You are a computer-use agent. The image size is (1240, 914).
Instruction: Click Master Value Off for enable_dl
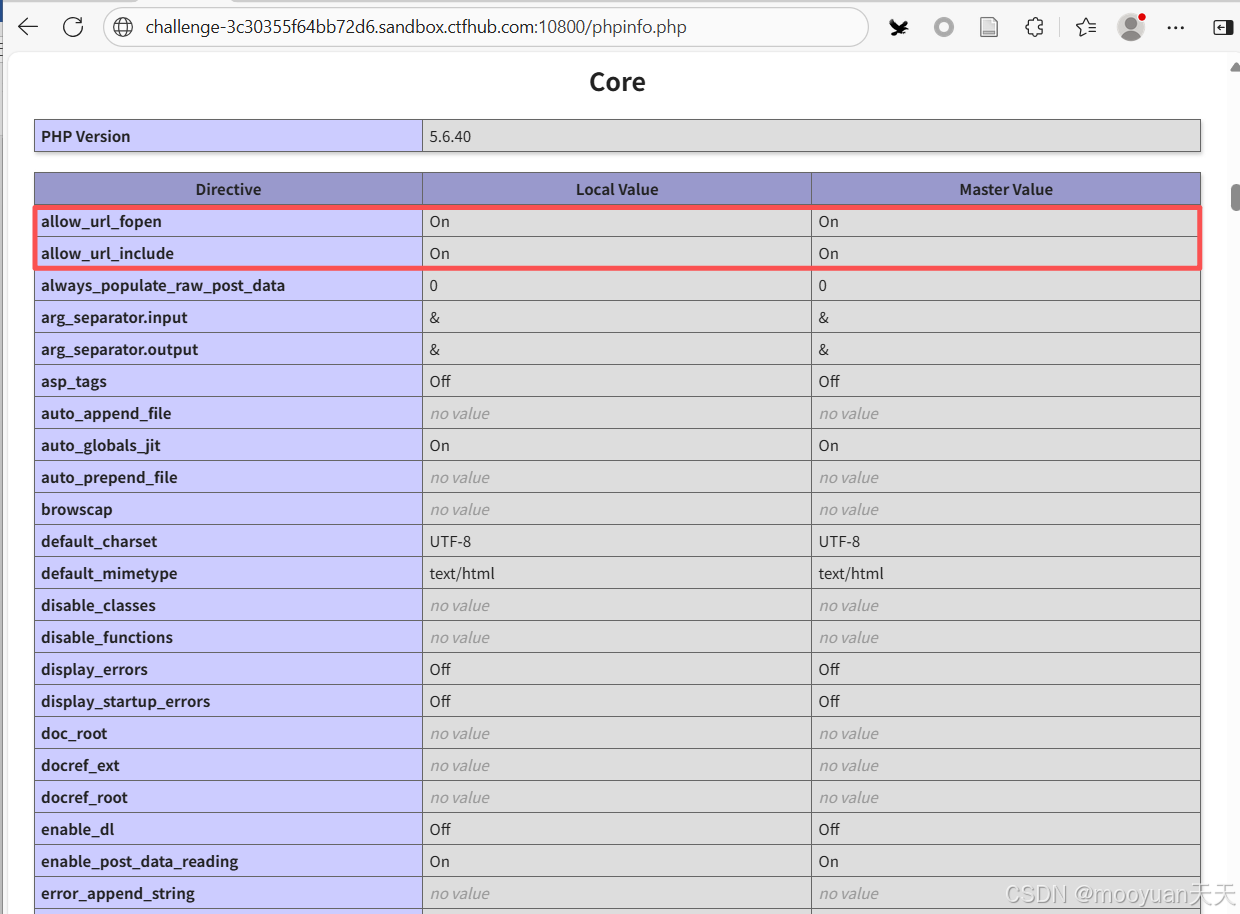(x=829, y=829)
